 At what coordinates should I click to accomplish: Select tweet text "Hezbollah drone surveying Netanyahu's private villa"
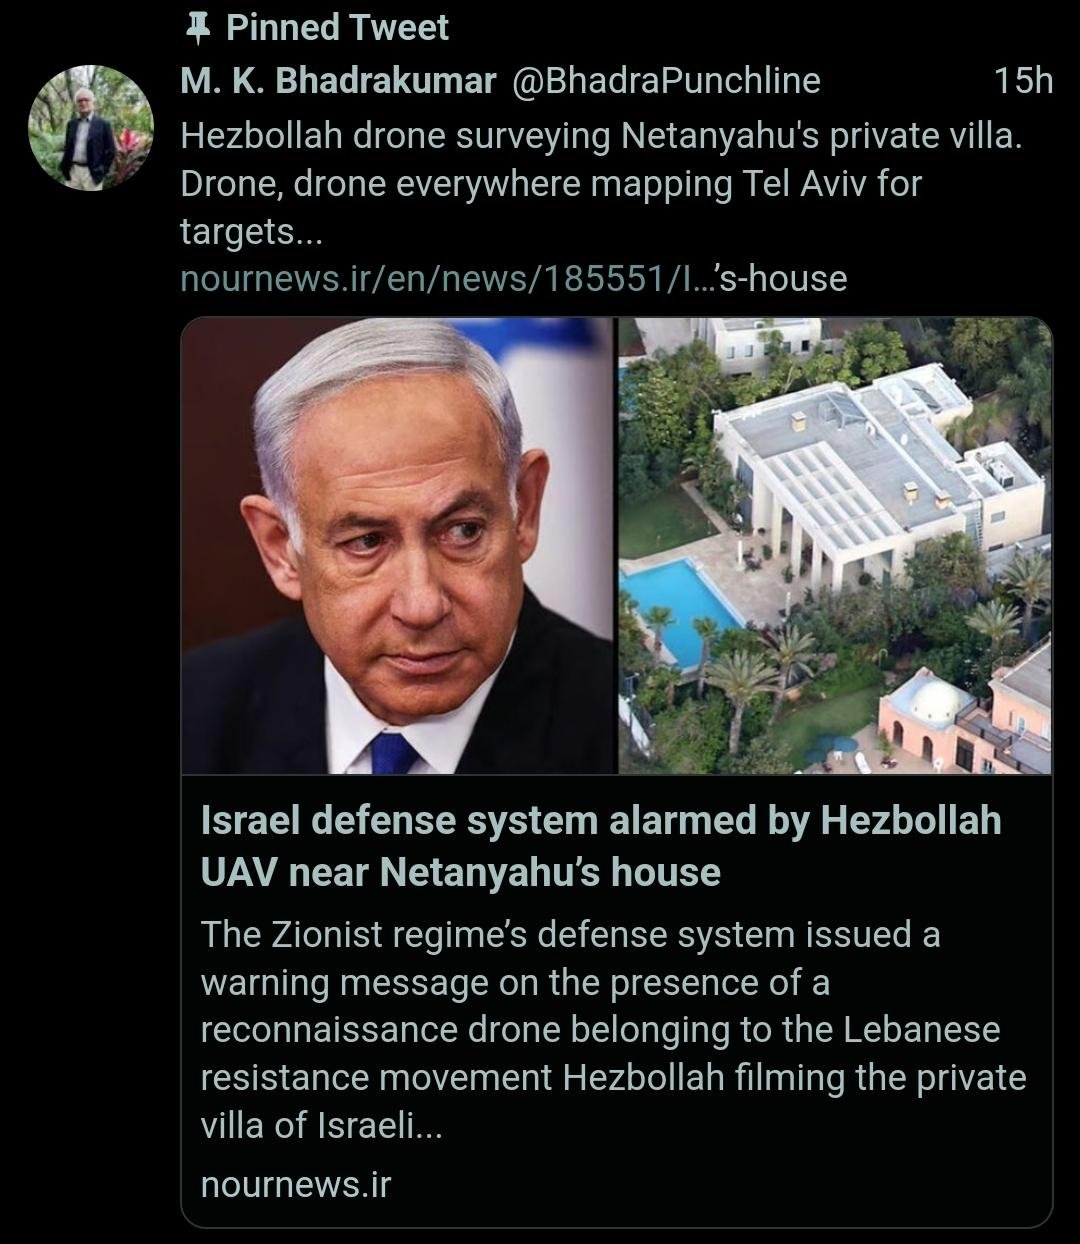(601, 136)
